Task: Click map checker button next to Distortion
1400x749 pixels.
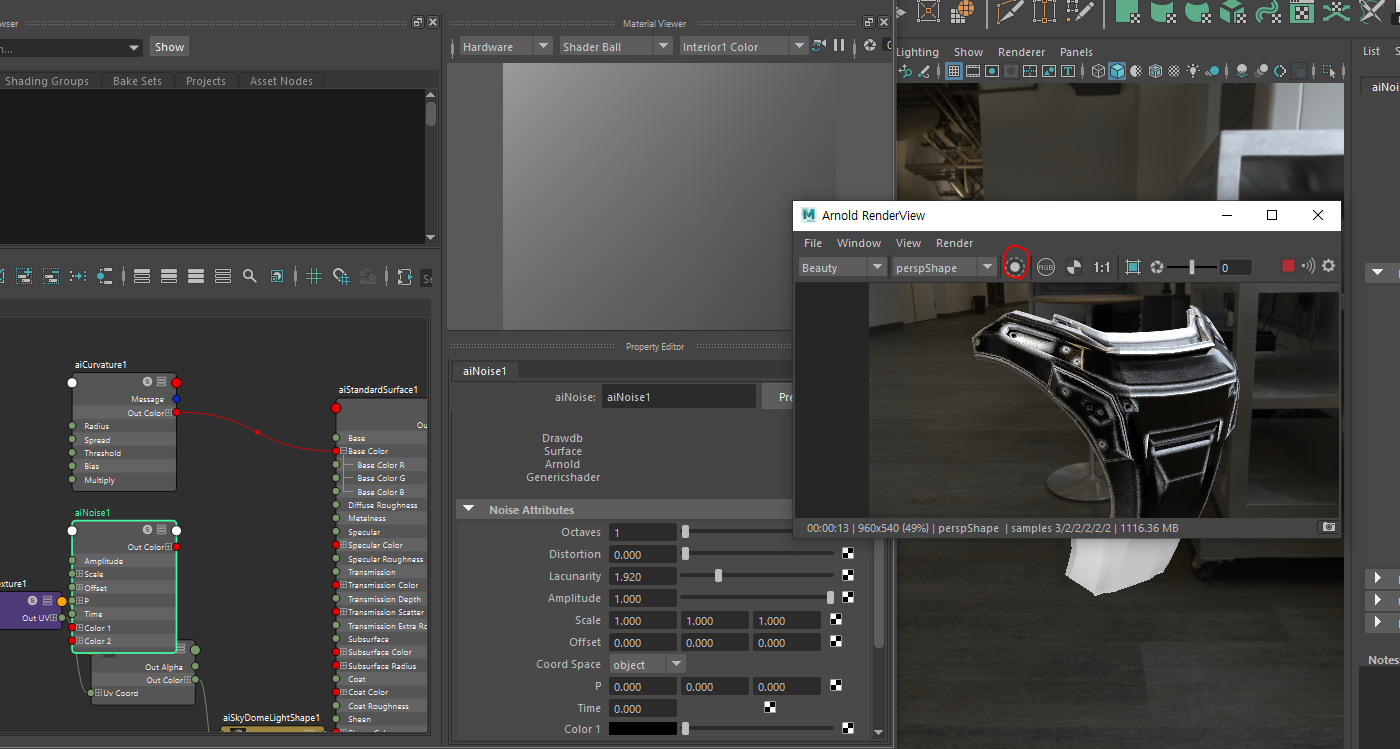Action: [x=848, y=553]
